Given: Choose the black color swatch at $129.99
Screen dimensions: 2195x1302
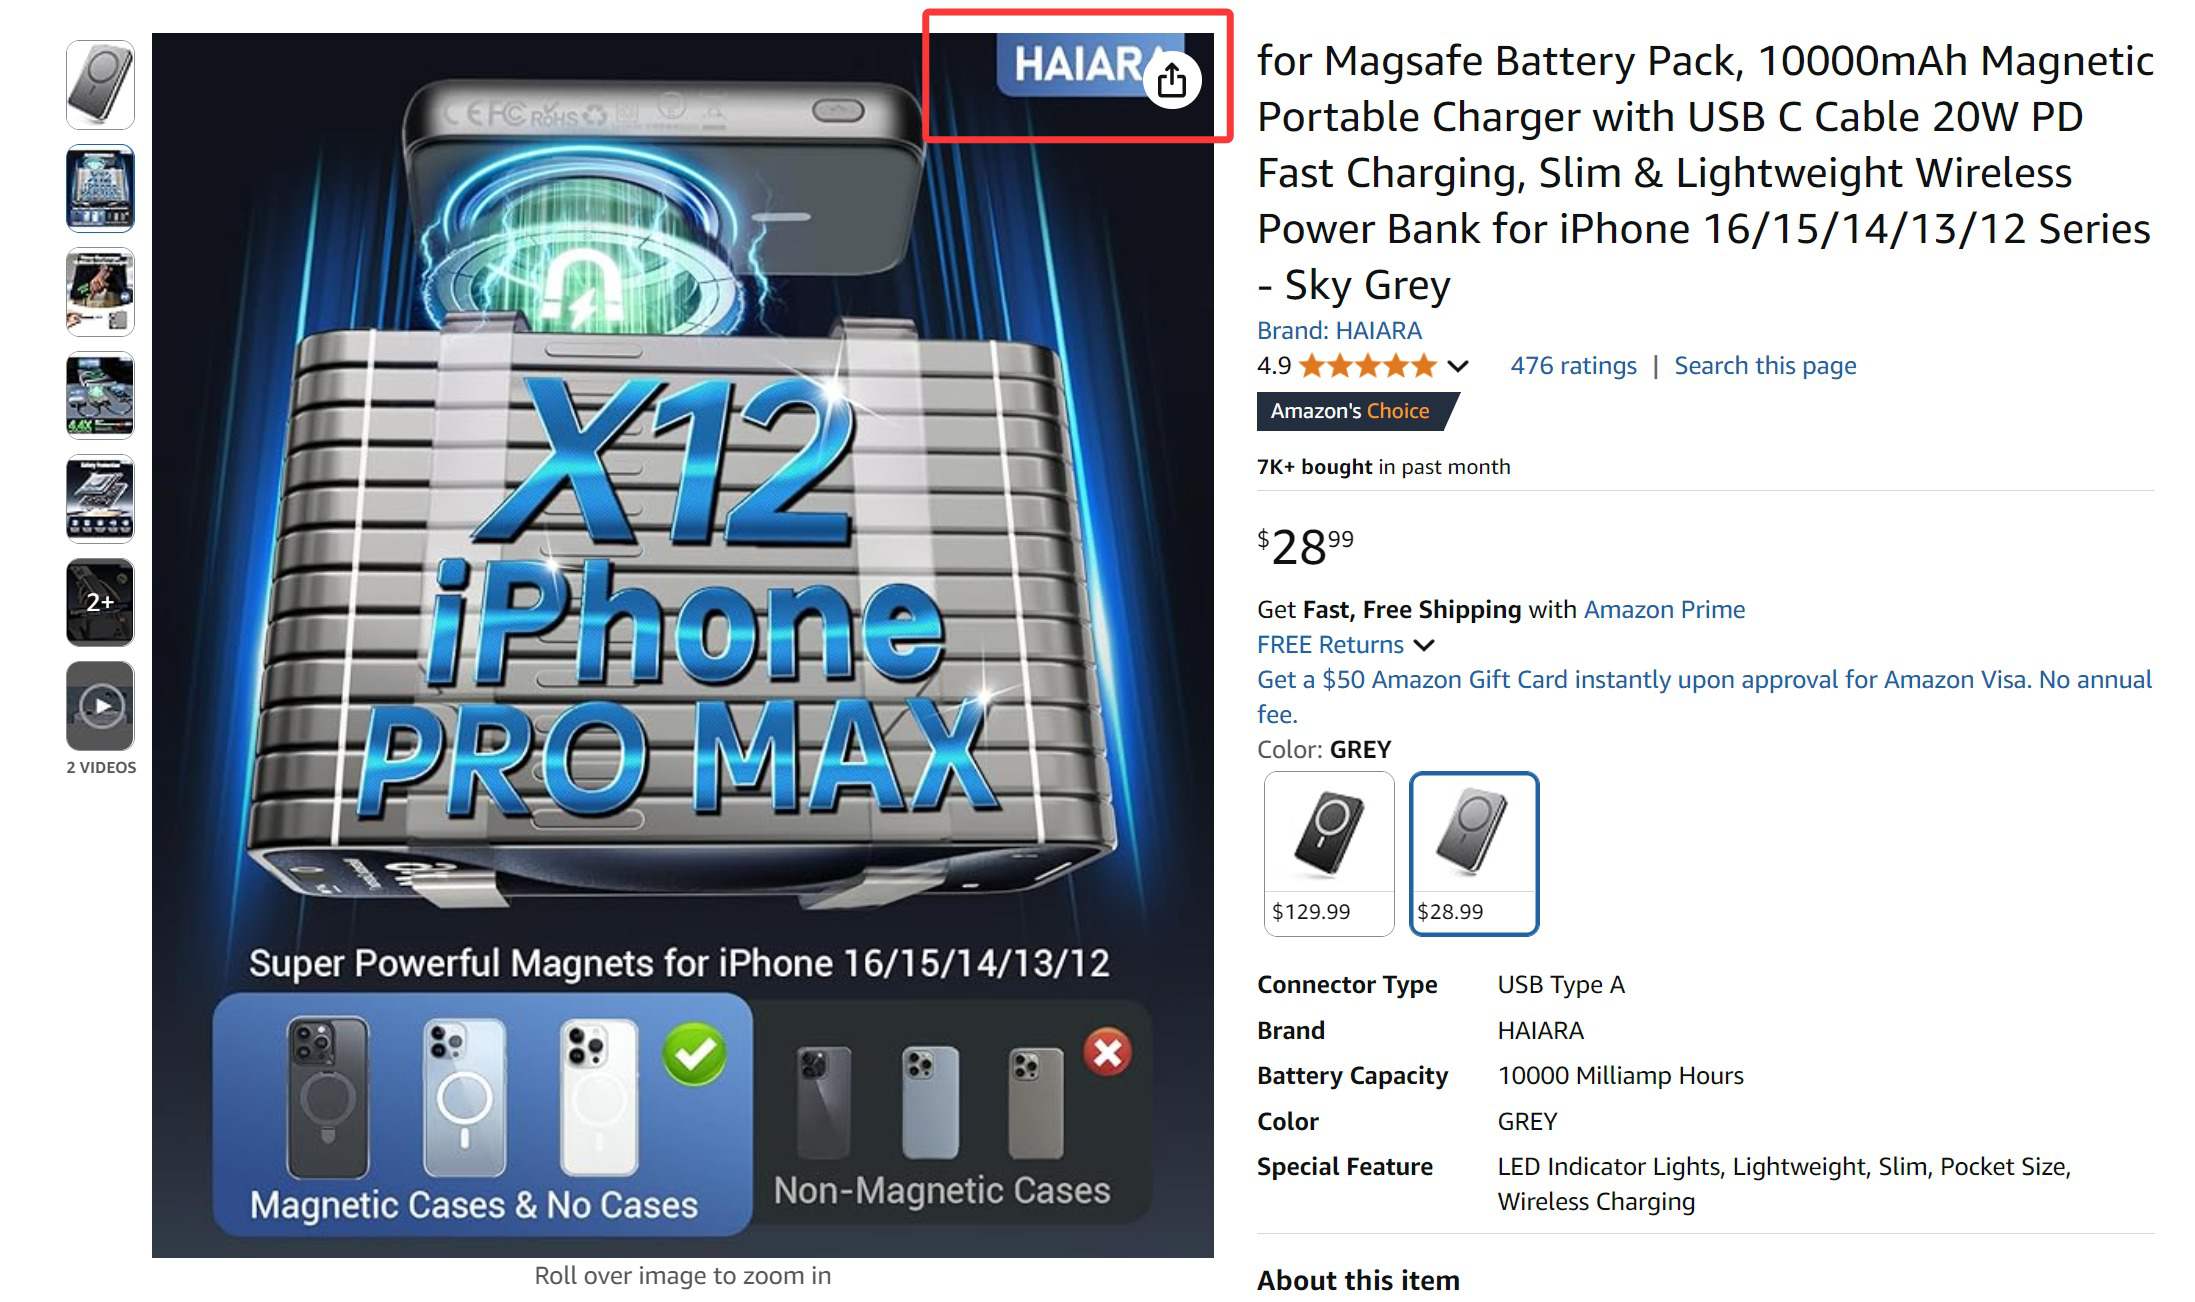Looking at the screenshot, I should click(x=1329, y=853).
